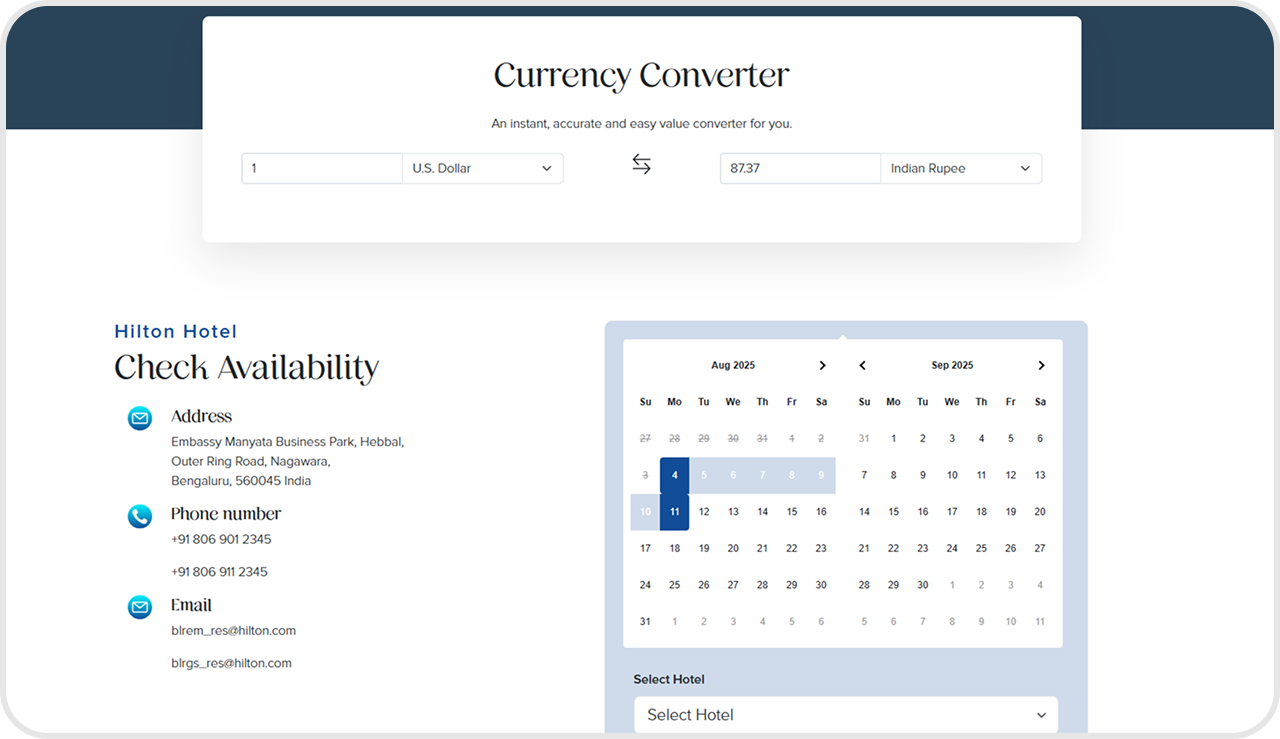Click phone number +91 806 911 2345
The image size is (1280, 739).
click(219, 572)
